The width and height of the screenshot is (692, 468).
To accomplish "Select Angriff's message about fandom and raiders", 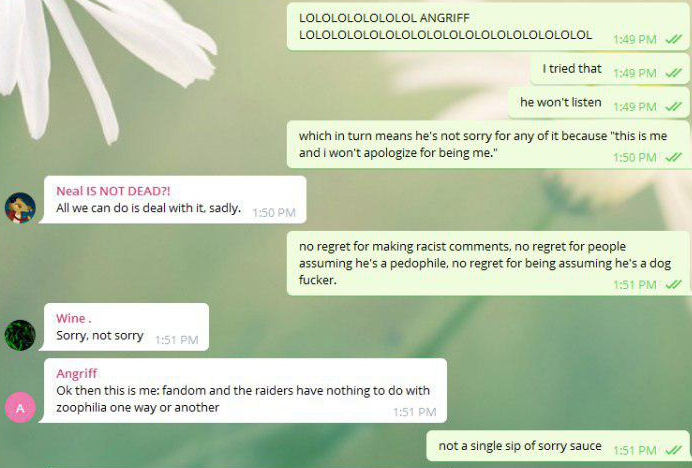I will 243,390.
